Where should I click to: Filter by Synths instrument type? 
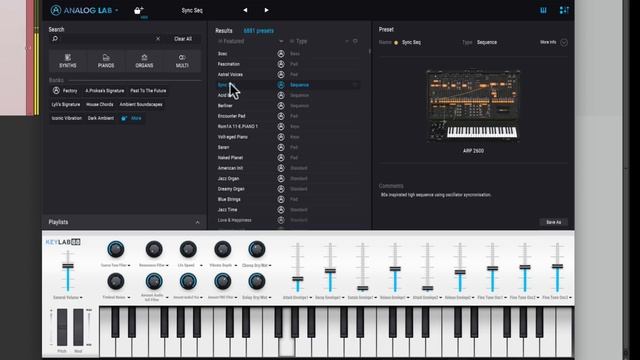coord(68,61)
